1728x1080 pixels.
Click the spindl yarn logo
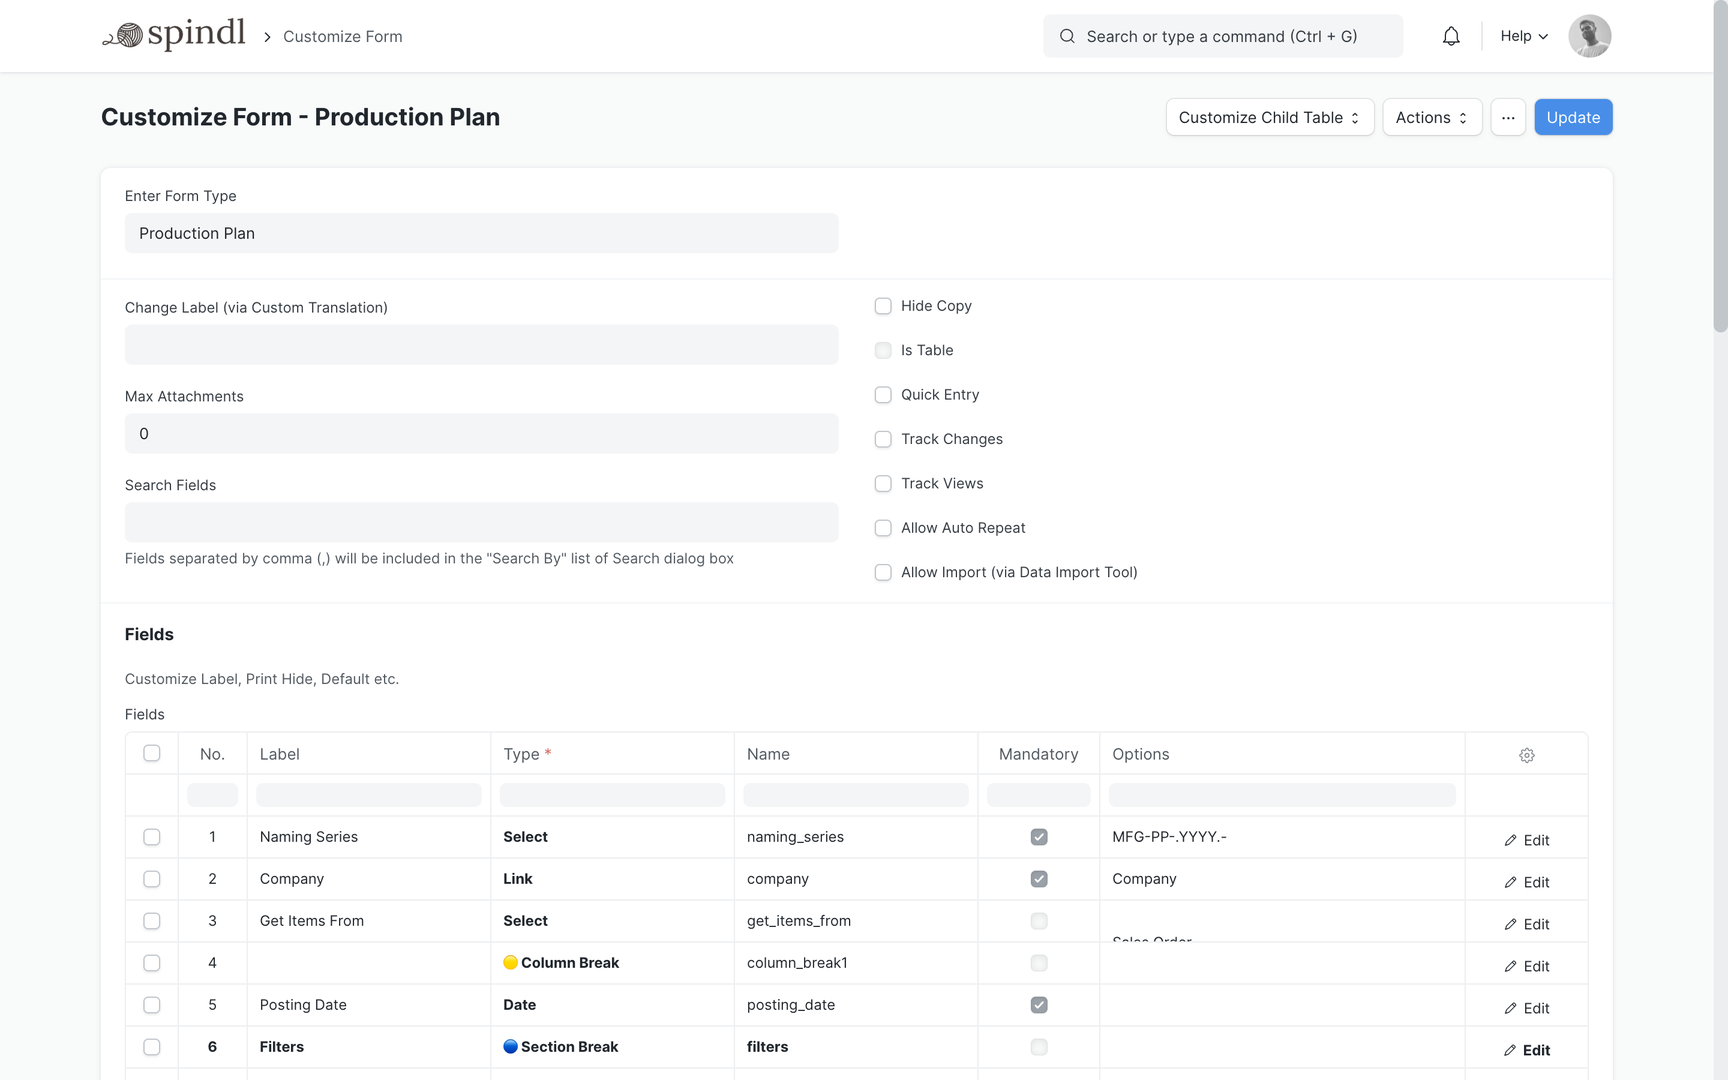(174, 35)
